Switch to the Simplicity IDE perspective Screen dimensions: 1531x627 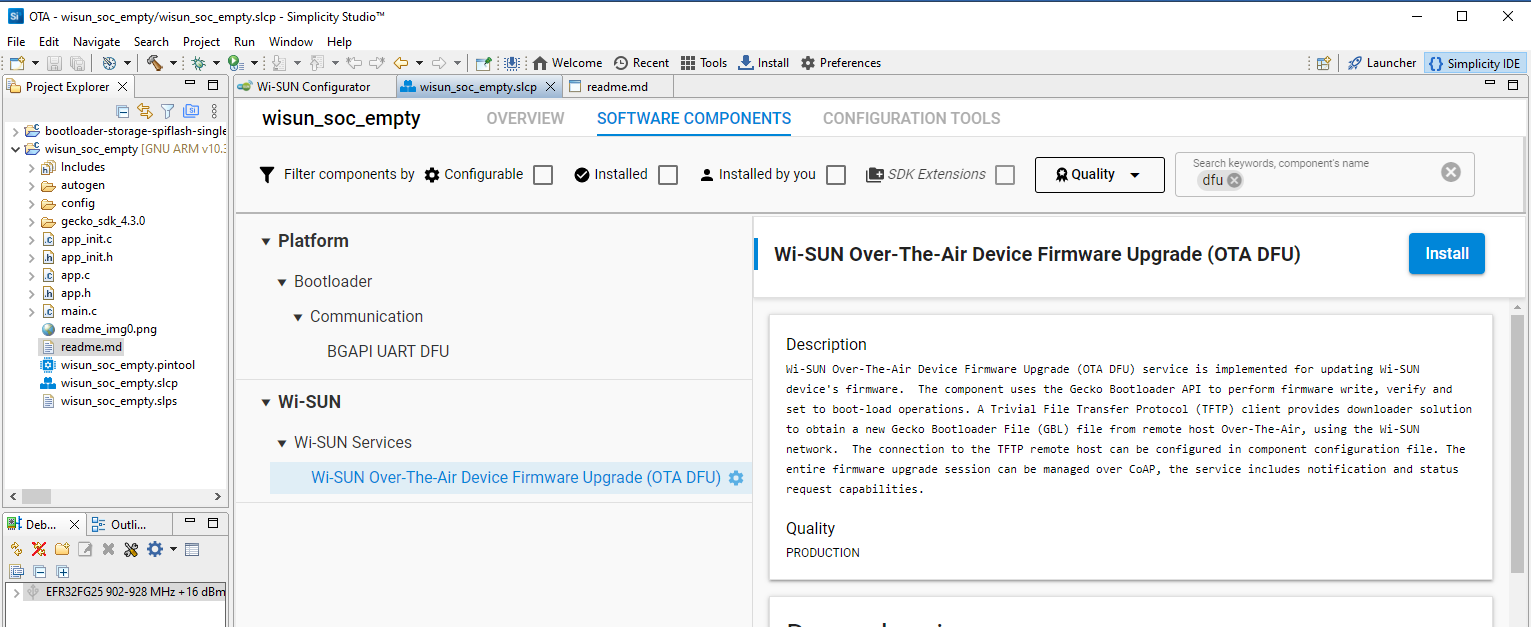pos(1474,63)
